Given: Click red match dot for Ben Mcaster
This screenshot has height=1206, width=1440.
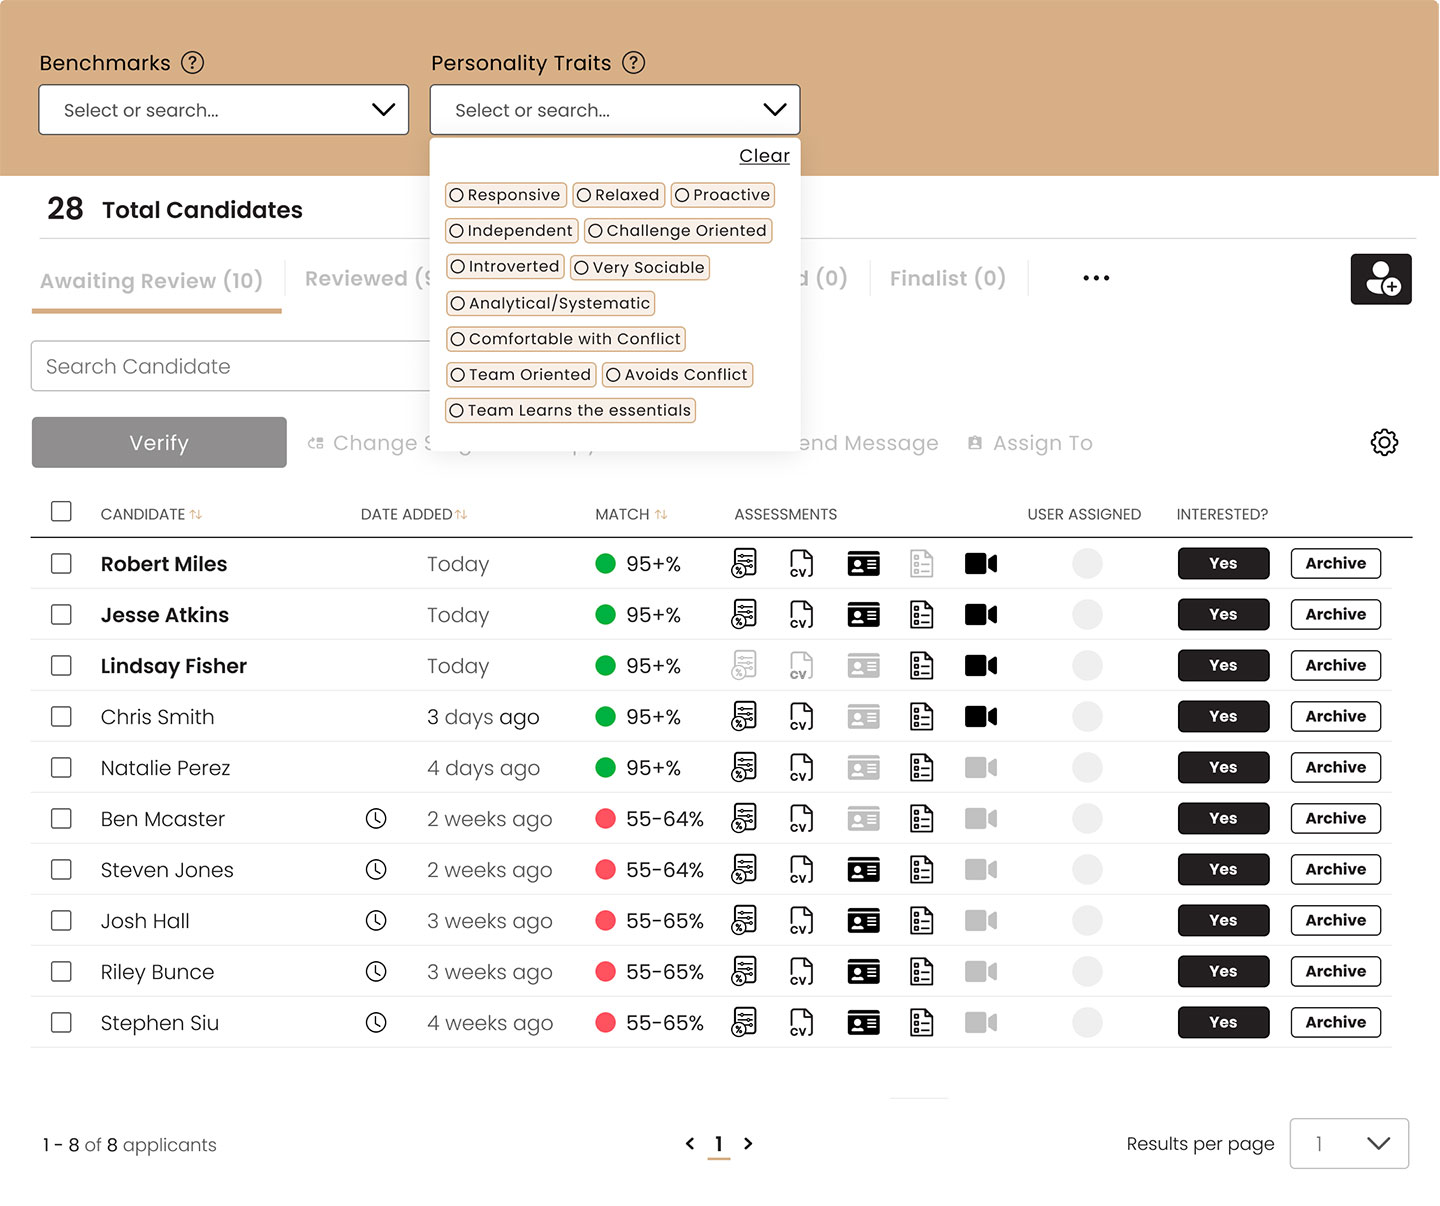Looking at the screenshot, I should point(605,818).
